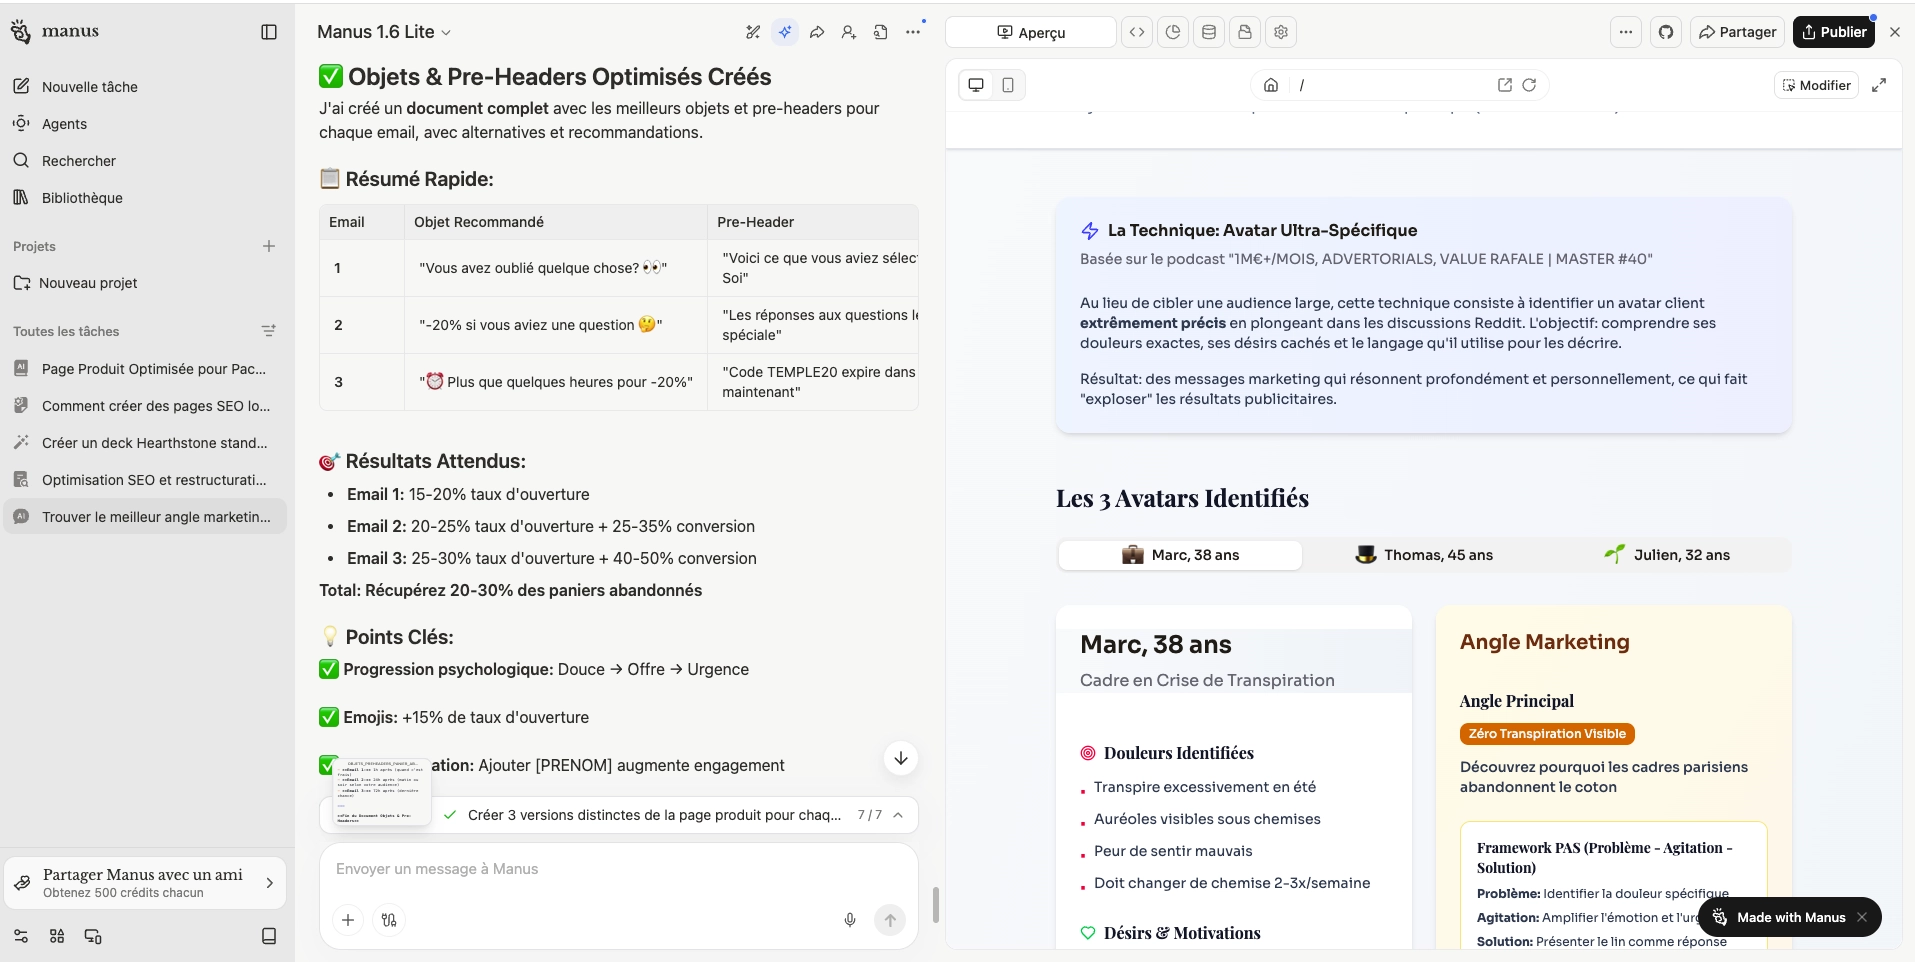The width and height of the screenshot is (1915, 962).
Task: Open Bibliothèque in the sidebar
Action: 82,198
